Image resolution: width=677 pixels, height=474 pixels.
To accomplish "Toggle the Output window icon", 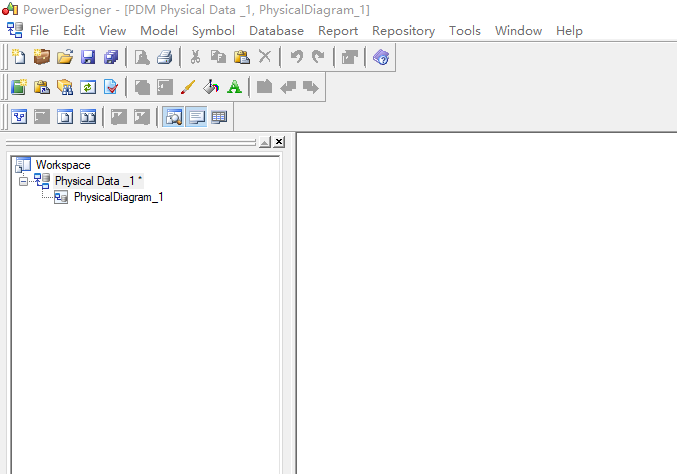I will [x=196, y=117].
